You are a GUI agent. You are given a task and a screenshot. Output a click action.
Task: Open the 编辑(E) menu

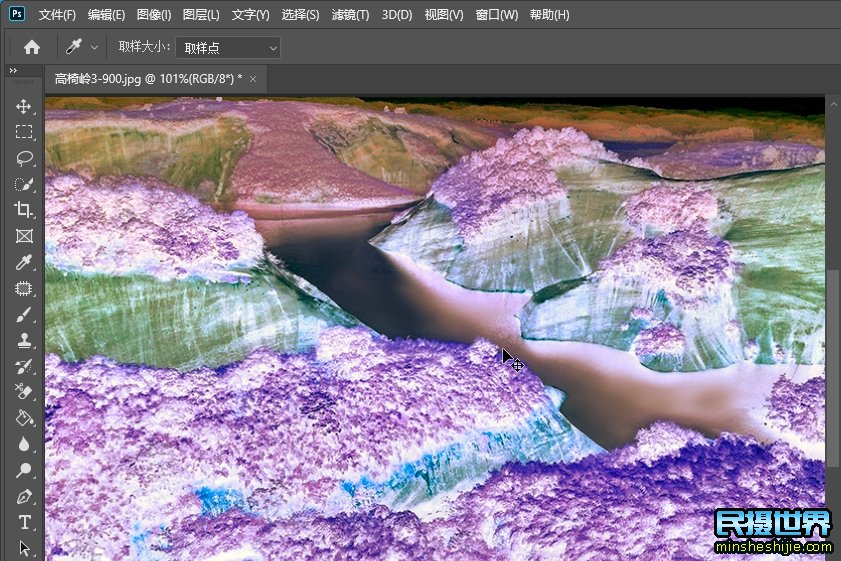click(x=106, y=15)
